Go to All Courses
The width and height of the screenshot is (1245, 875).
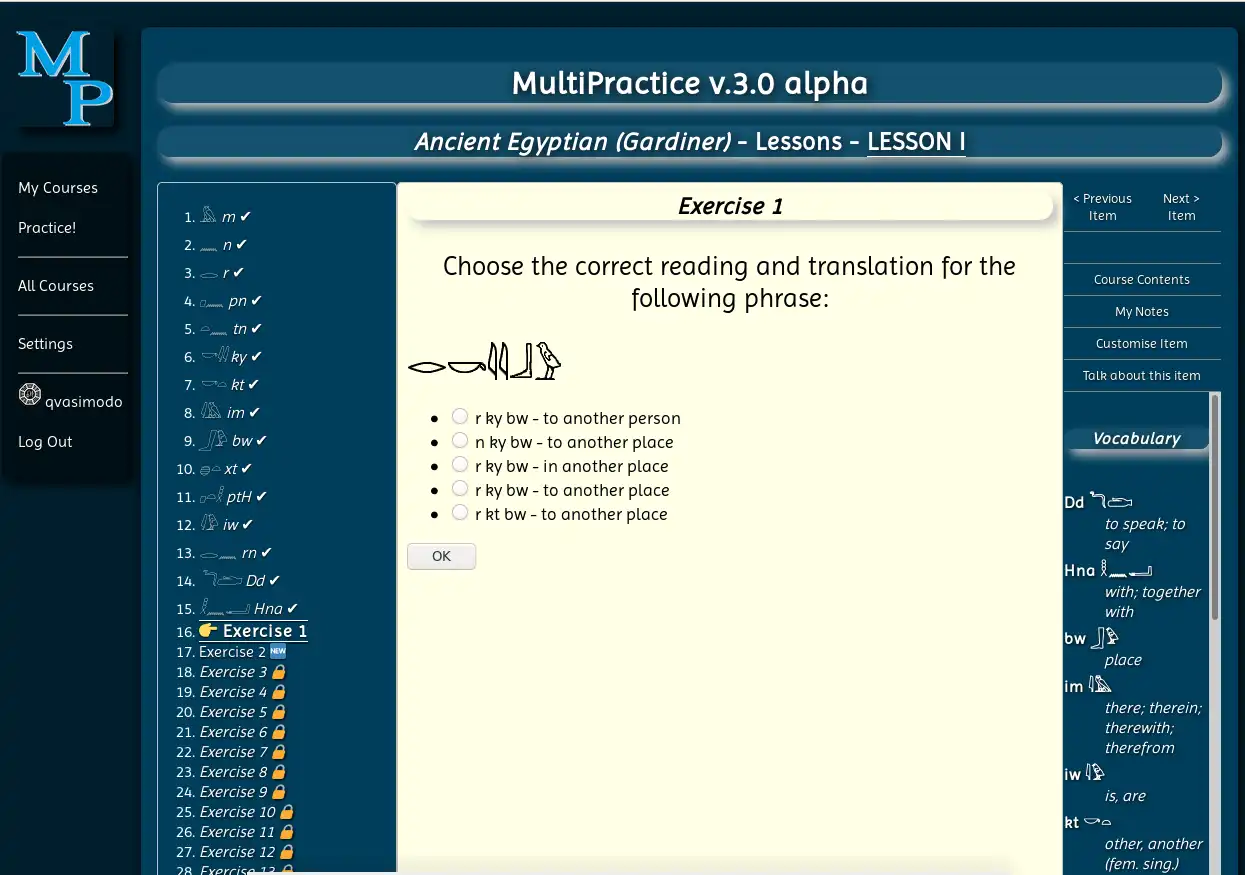pos(56,286)
